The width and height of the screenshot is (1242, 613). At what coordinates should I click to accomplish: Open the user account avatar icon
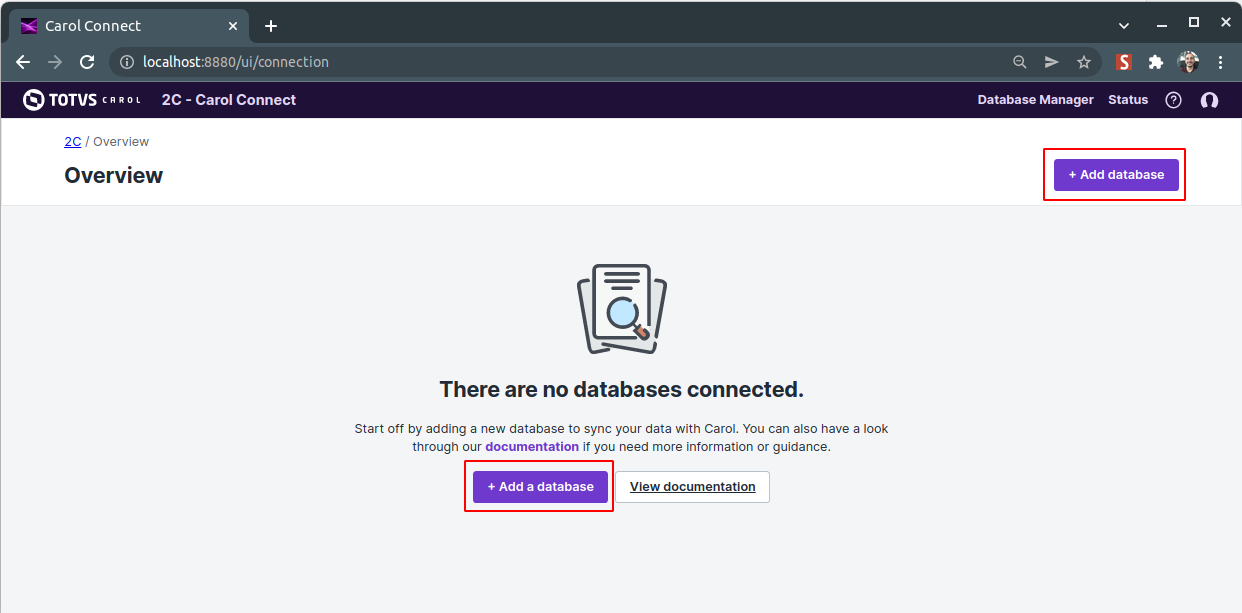pos(1209,100)
